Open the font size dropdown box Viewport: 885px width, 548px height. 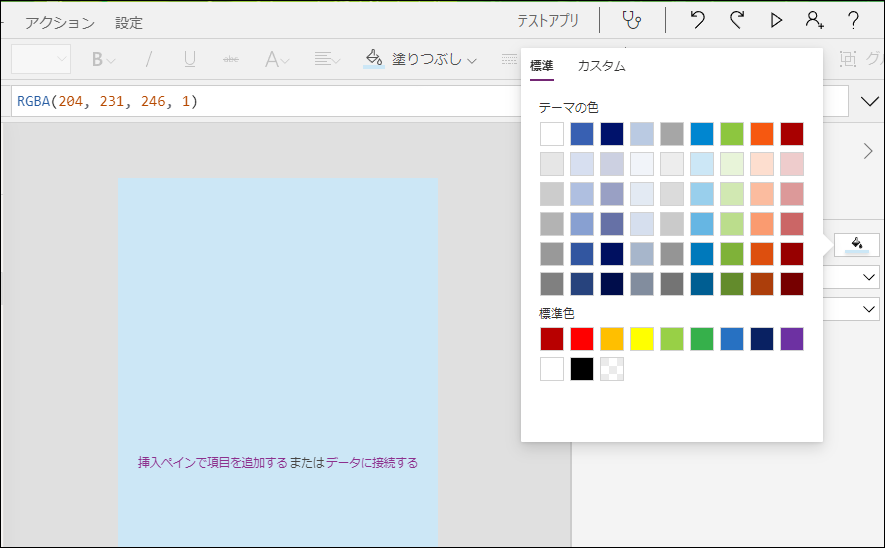pyautogui.click(x=41, y=59)
